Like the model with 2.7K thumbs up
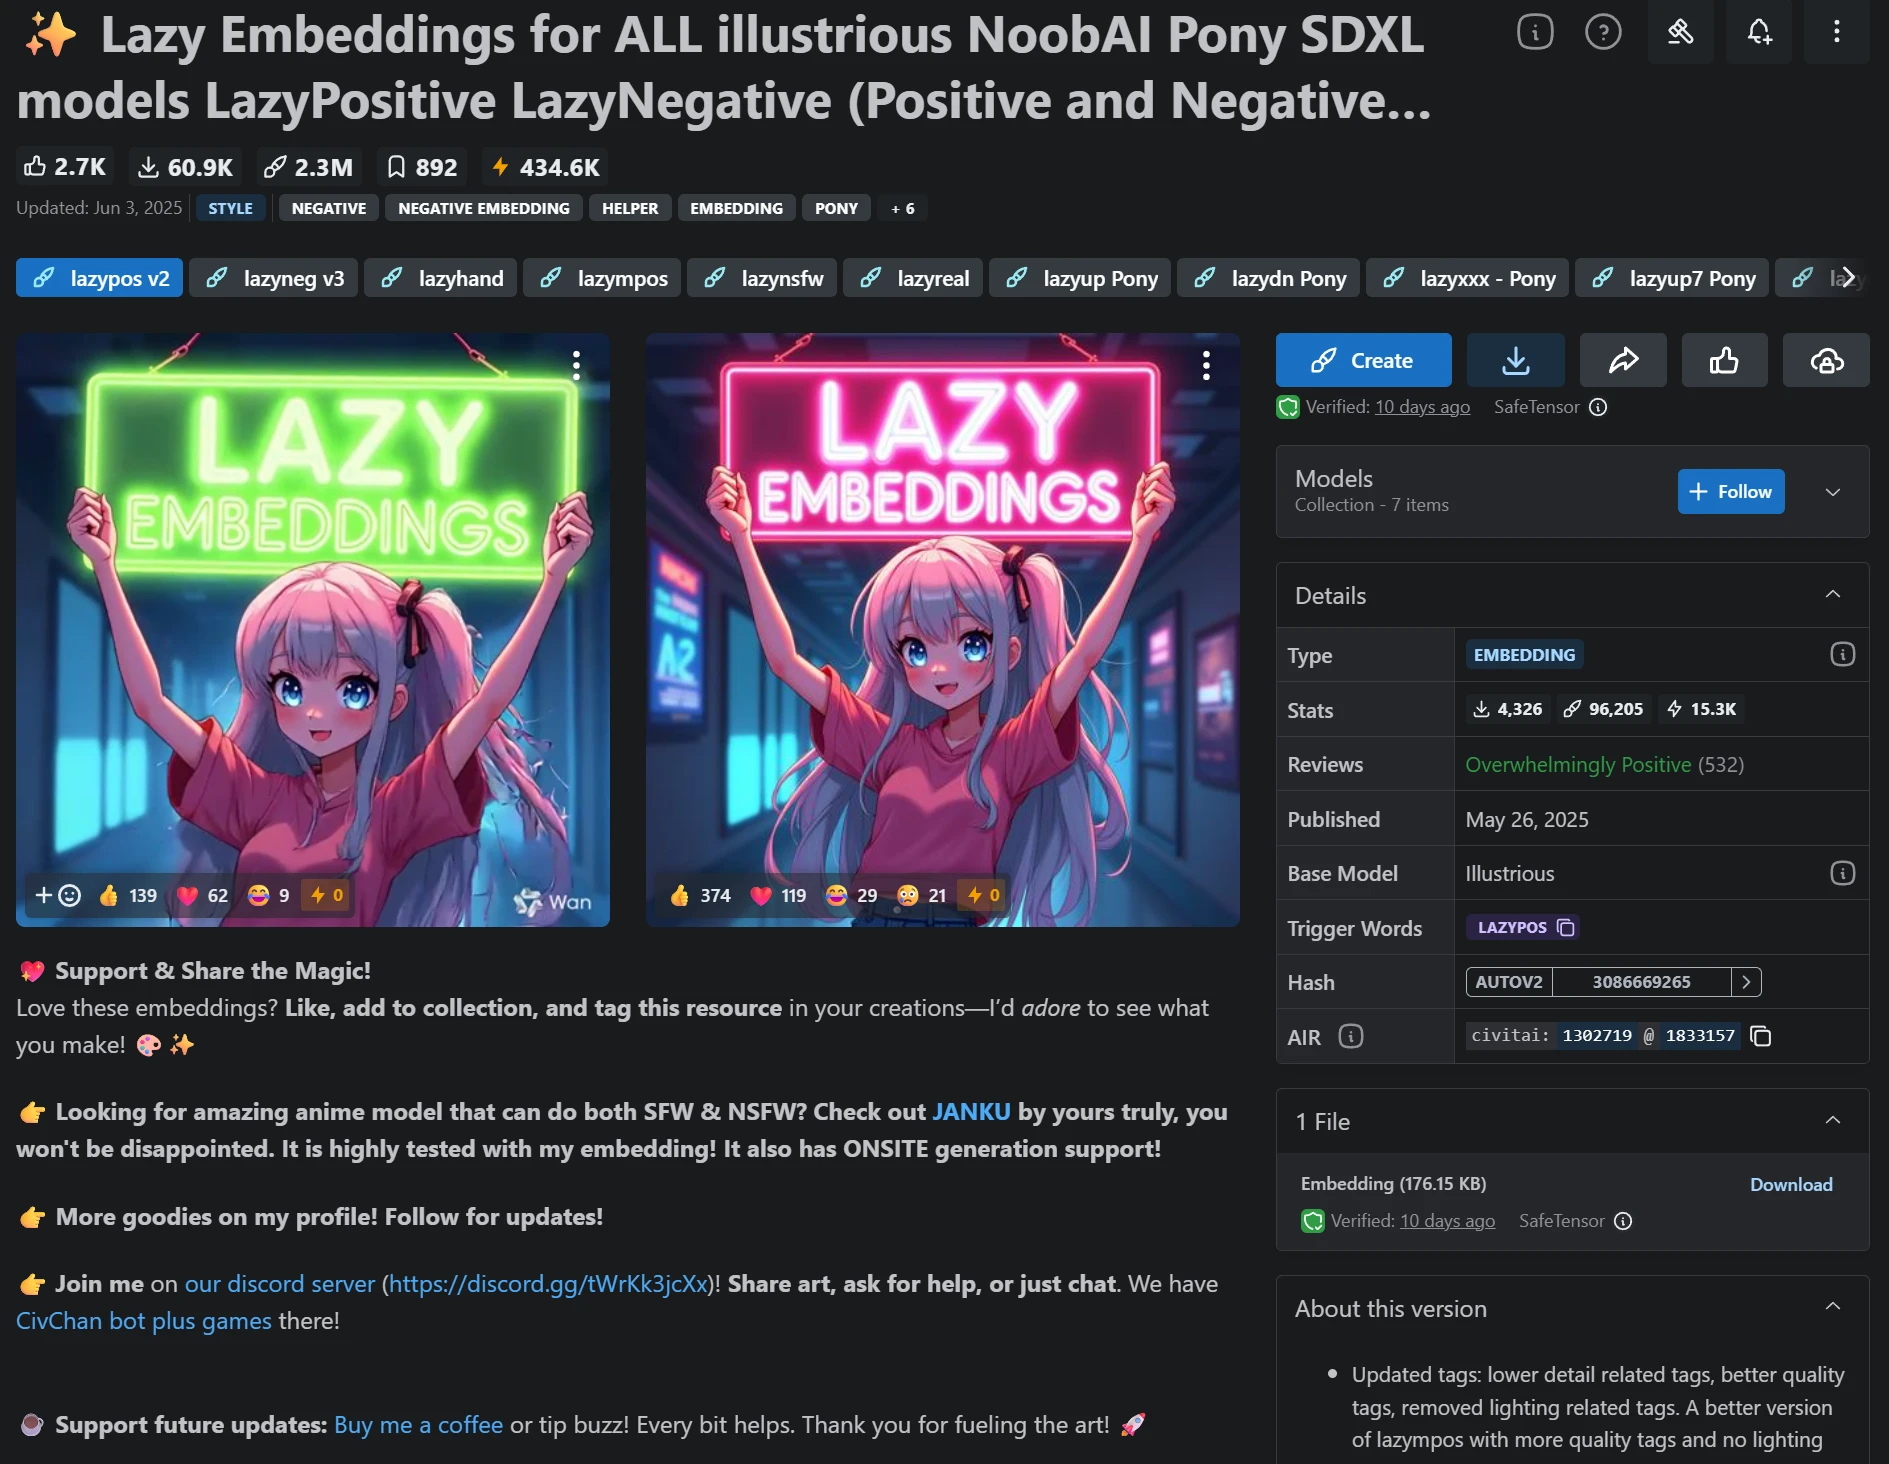Screen dimensions: 1889x1464 (x=65, y=167)
